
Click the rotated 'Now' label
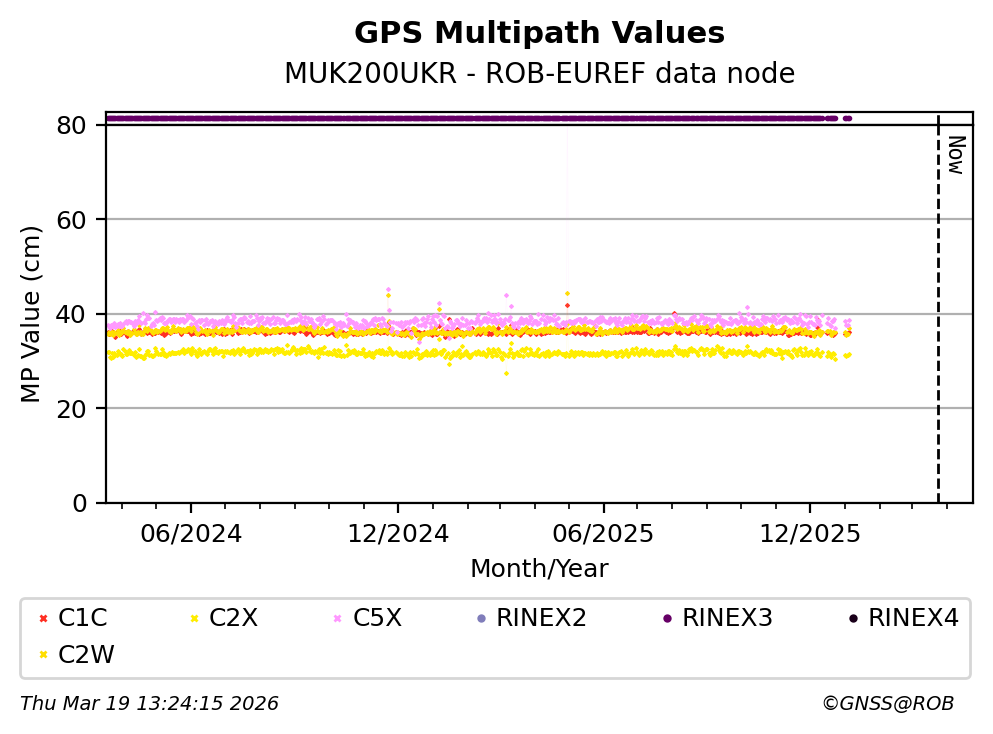pos(955,155)
